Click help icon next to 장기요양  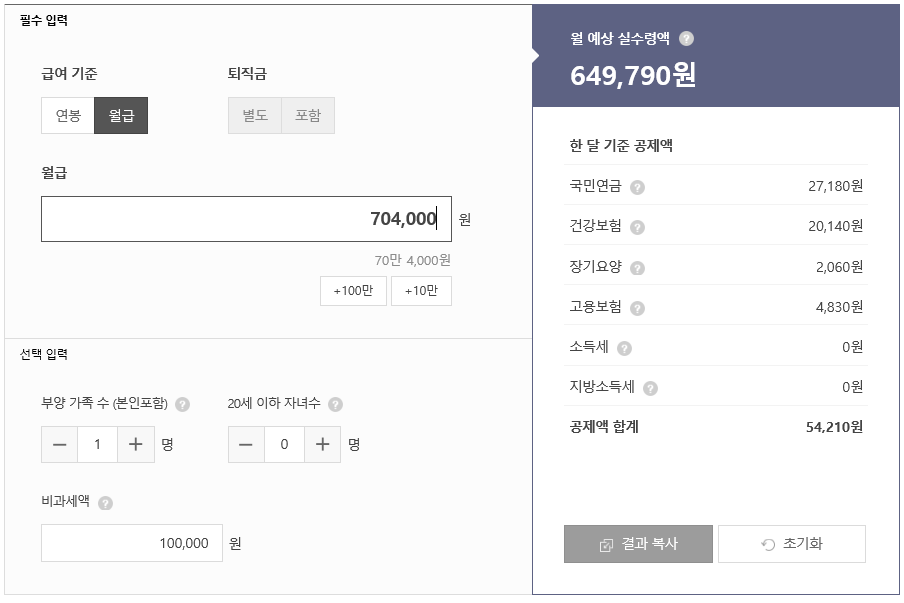637,268
